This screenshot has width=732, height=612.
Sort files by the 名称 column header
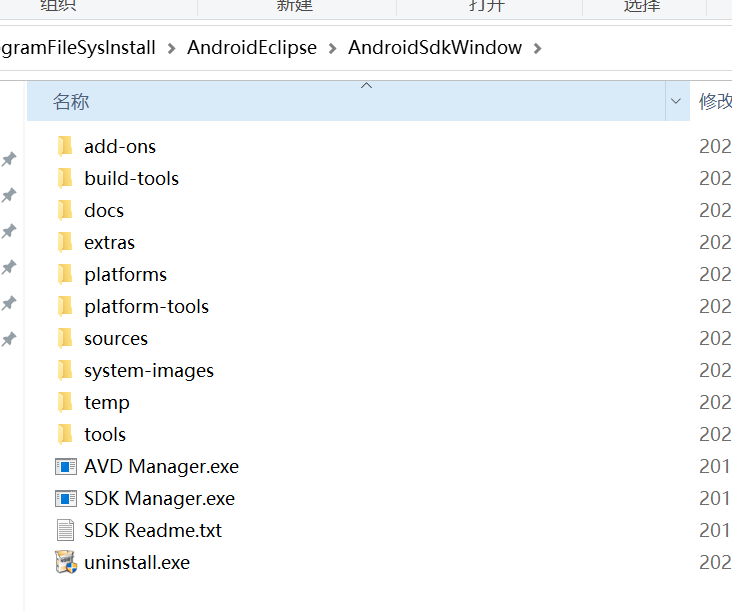(x=346, y=101)
